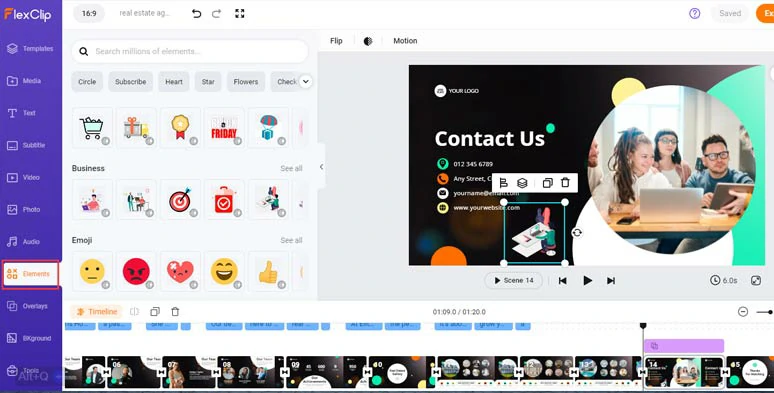Click the redo arrow icon

point(216,14)
